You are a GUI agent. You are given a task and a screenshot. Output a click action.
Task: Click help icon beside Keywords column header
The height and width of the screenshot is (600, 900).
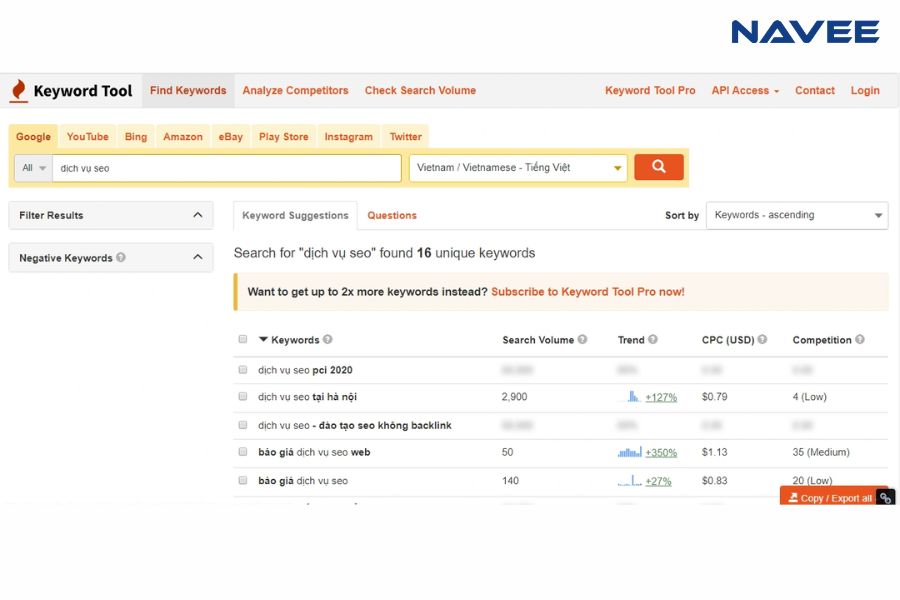click(x=327, y=339)
